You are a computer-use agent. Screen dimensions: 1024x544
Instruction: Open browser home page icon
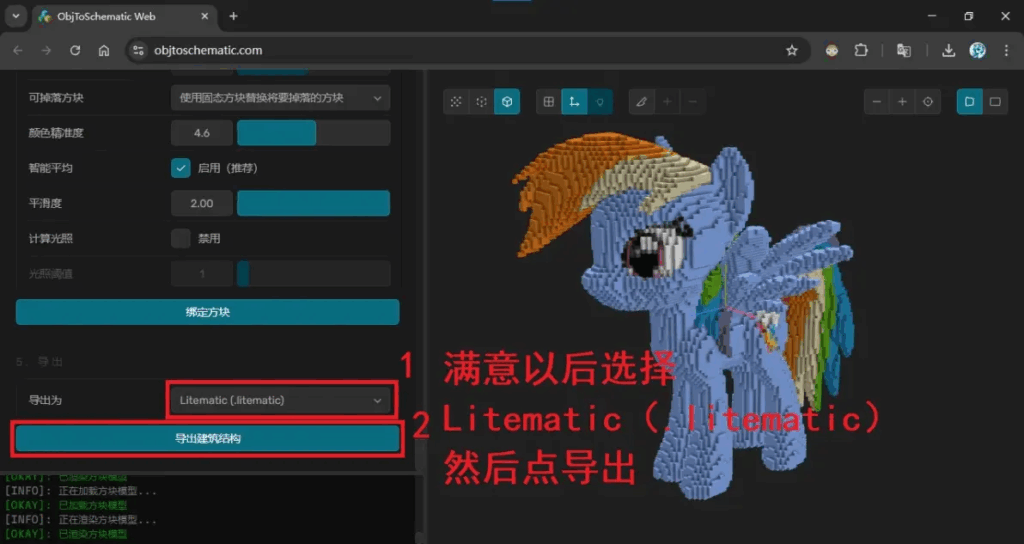pos(104,50)
